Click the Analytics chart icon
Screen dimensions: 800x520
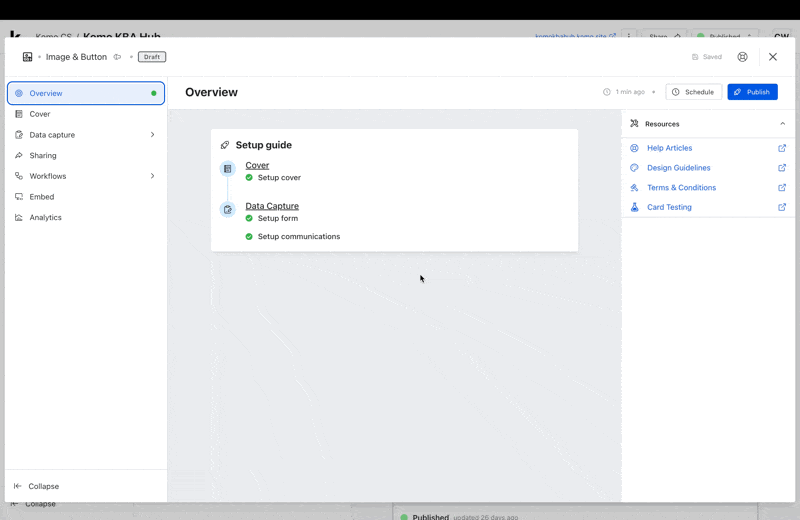(19, 217)
